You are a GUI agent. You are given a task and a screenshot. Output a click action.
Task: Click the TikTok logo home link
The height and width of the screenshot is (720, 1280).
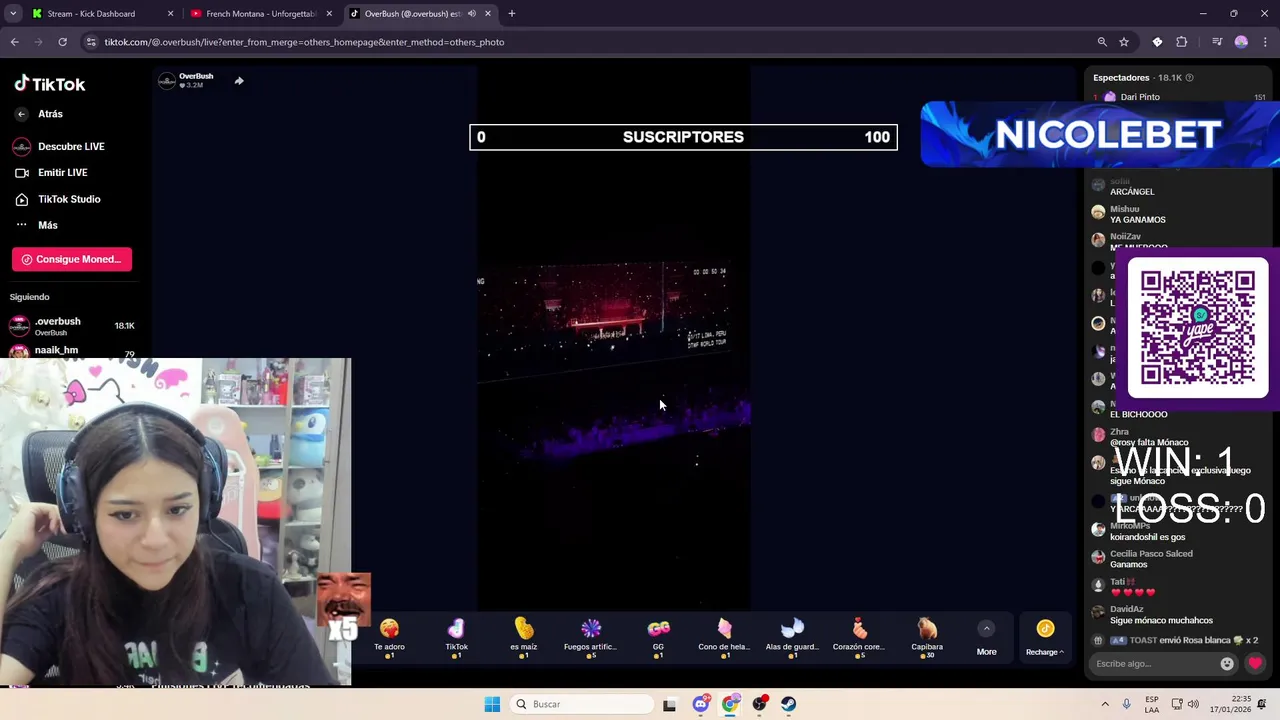(x=50, y=84)
